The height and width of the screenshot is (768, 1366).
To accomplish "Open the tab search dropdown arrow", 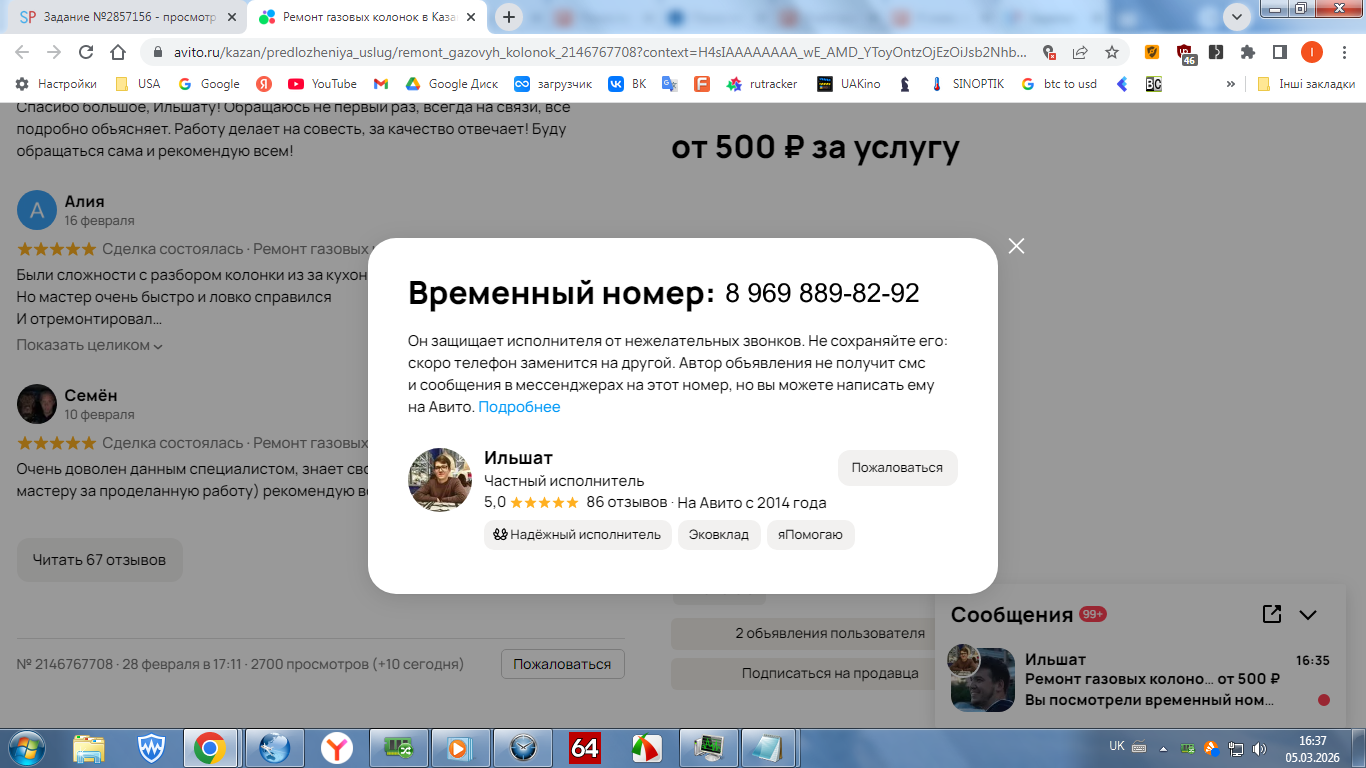I will point(1237,16).
